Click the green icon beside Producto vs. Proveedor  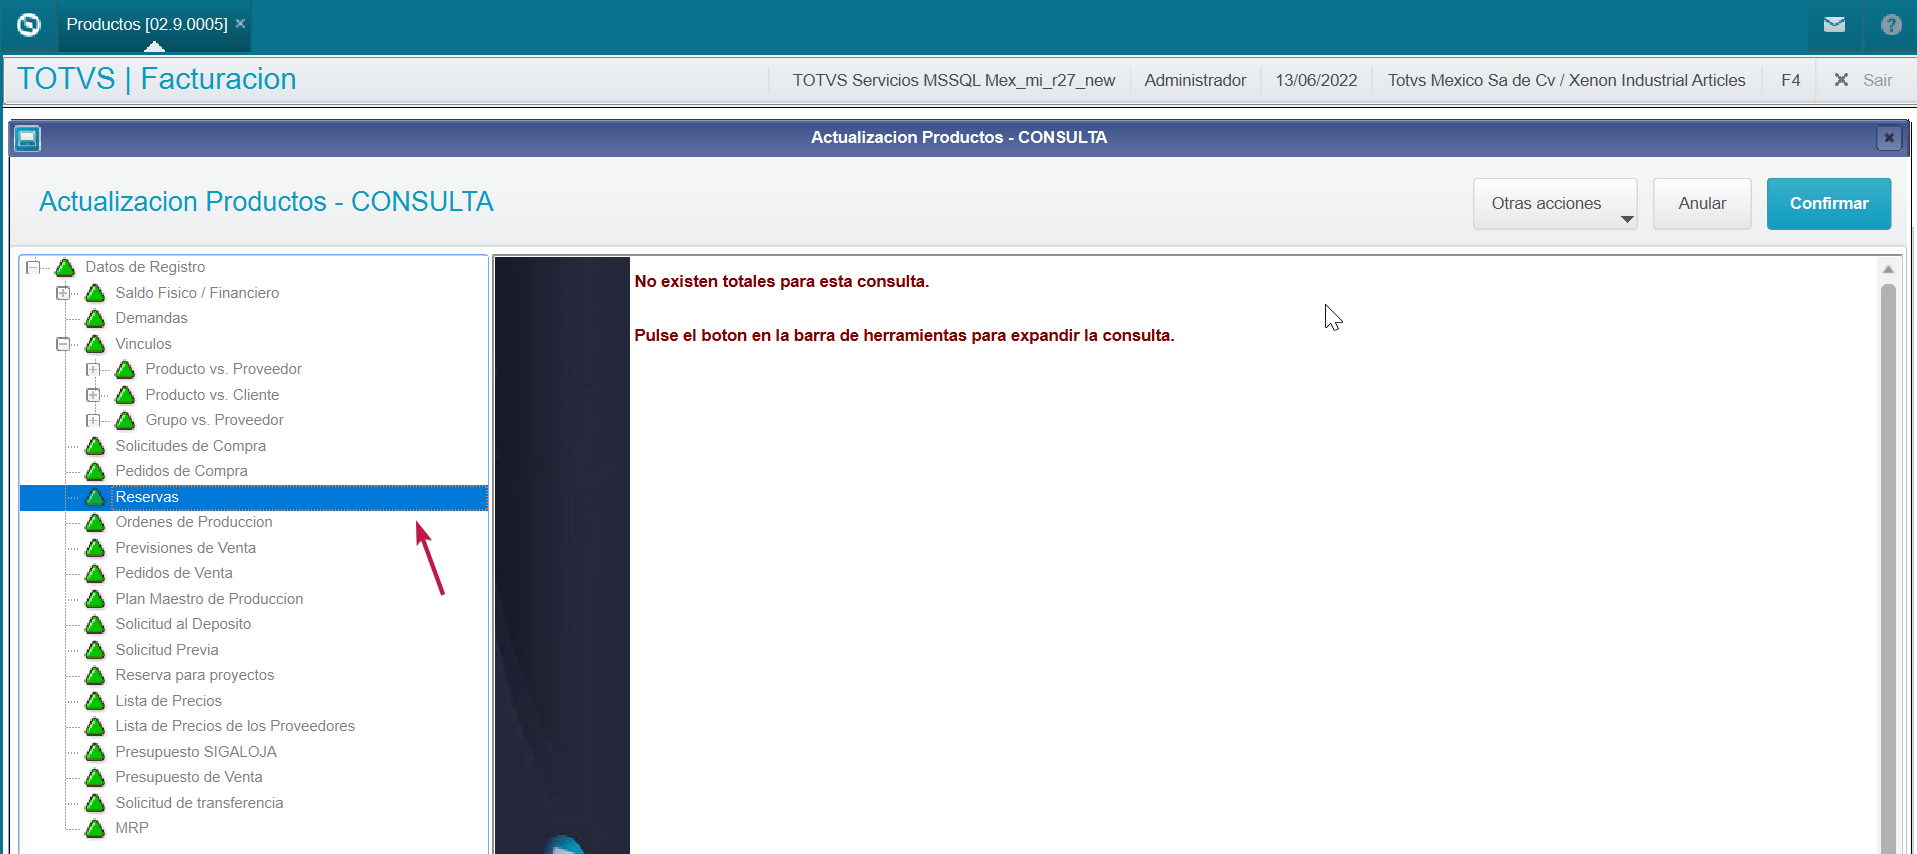[x=125, y=369]
